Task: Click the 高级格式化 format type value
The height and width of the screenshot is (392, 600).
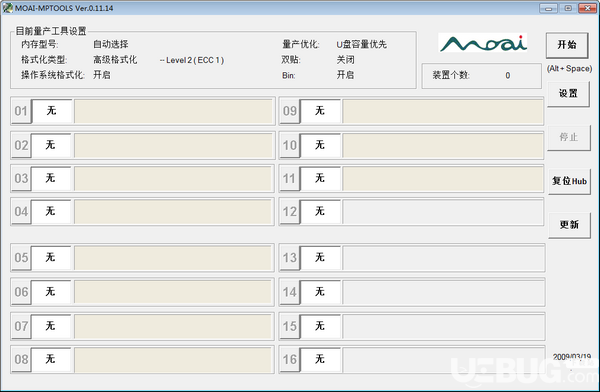Action: click(115, 60)
